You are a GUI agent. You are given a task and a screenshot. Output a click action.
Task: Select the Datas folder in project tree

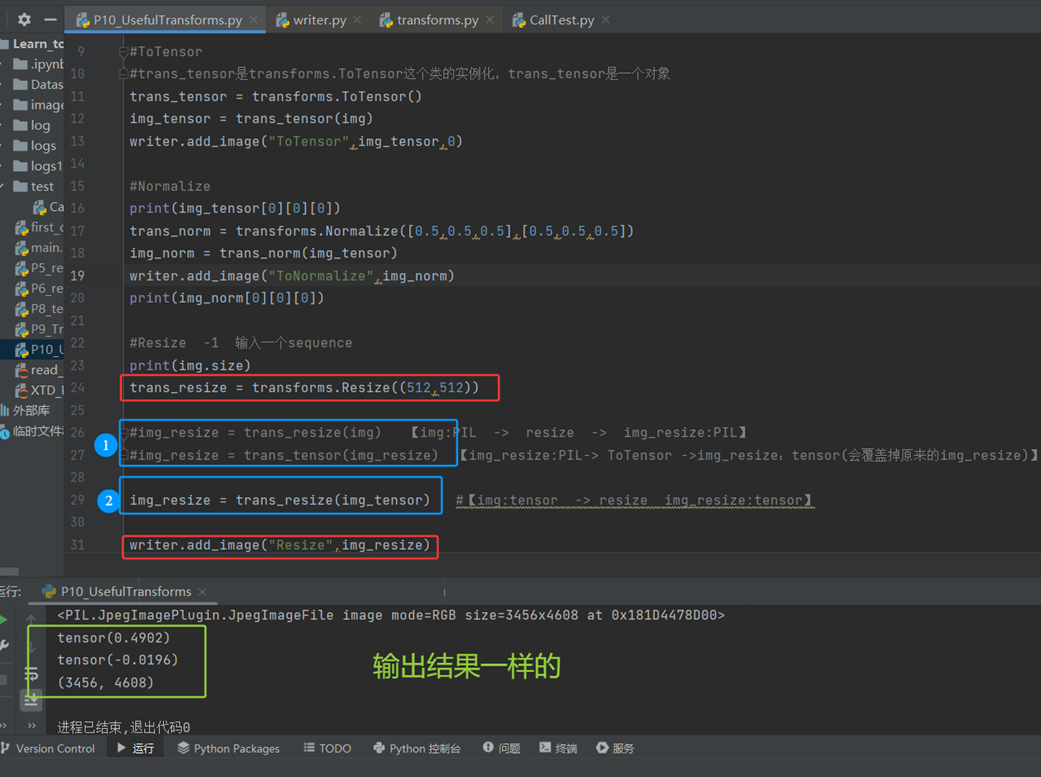39,84
